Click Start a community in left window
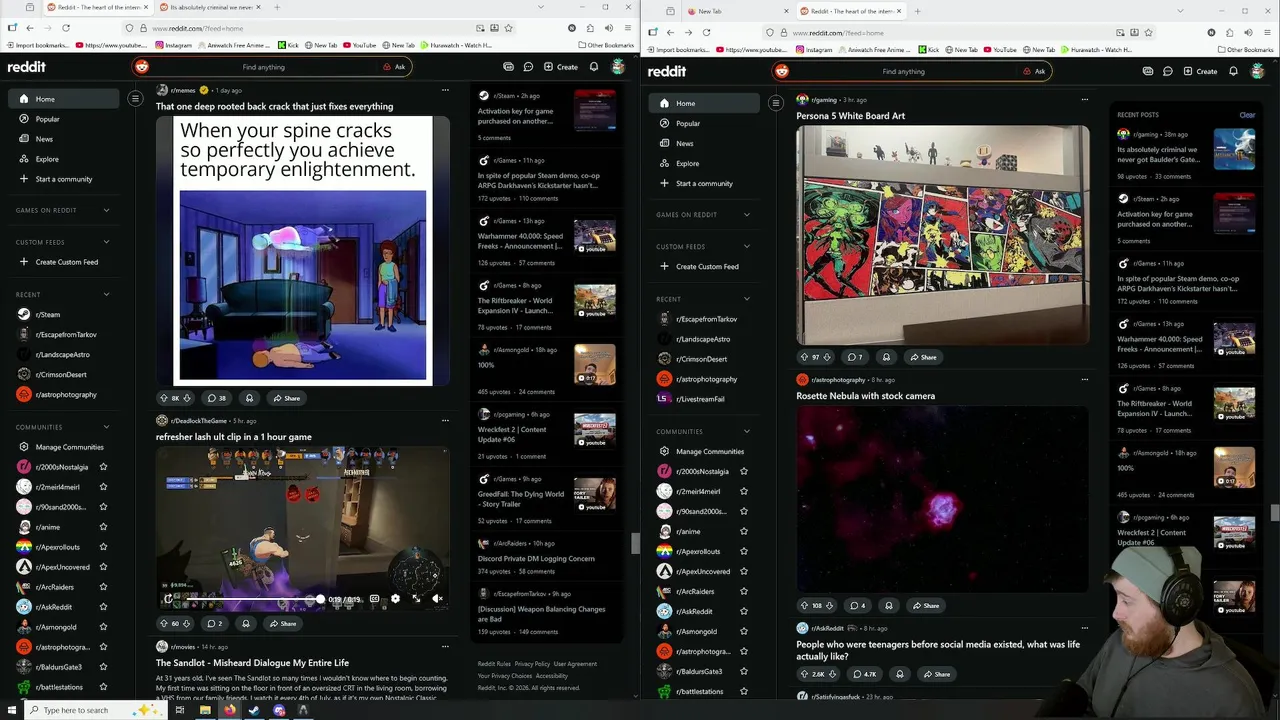The image size is (1280, 720). 64,179
